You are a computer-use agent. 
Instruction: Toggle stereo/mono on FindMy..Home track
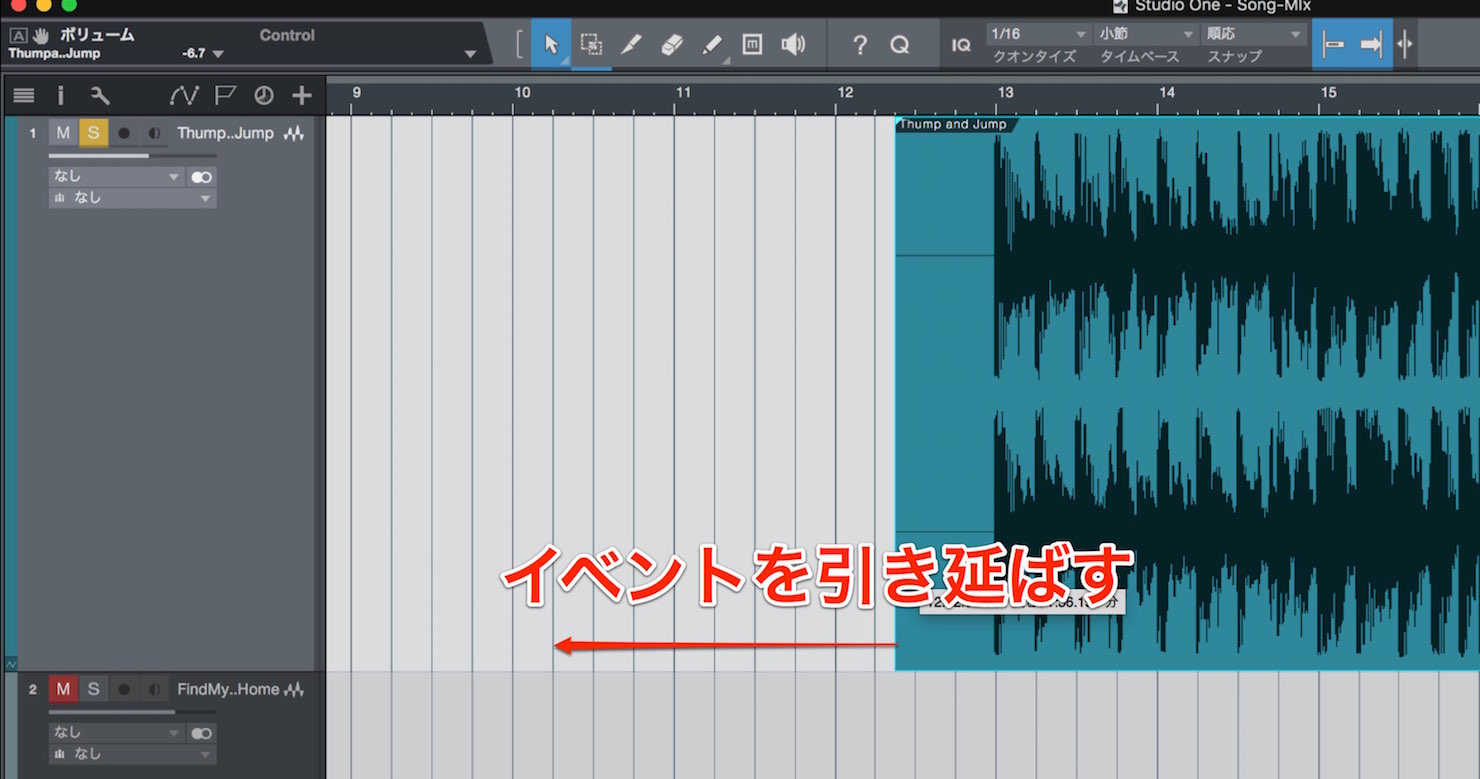click(202, 733)
